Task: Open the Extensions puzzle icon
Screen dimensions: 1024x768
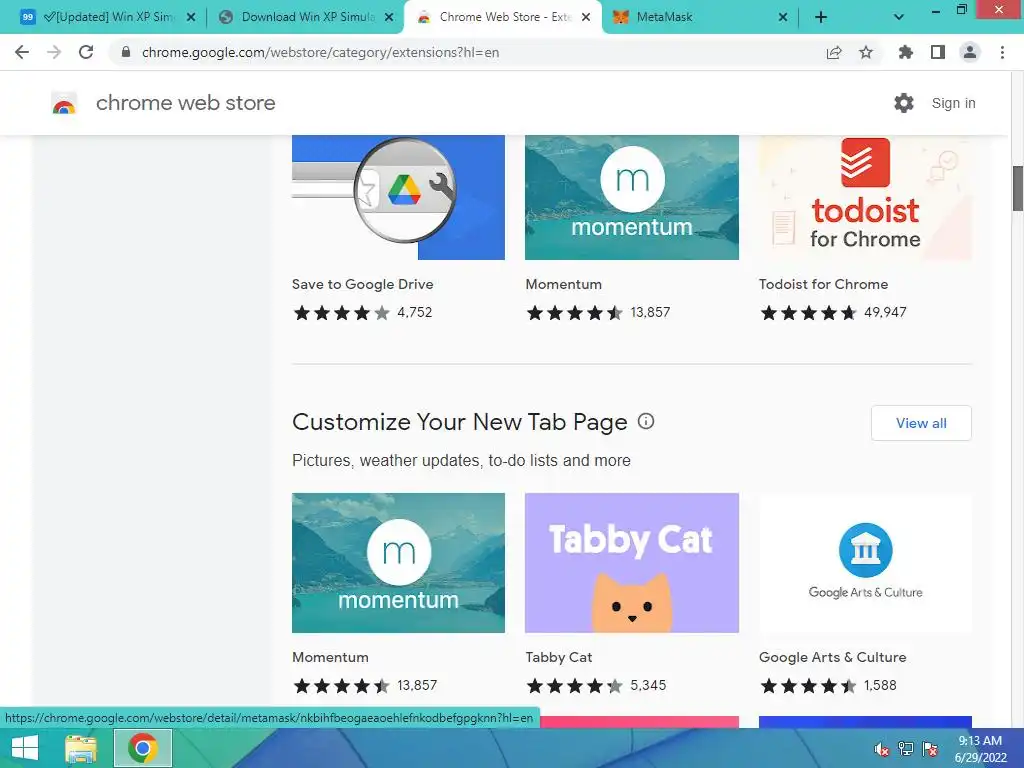Action: (x=906, y=52)
